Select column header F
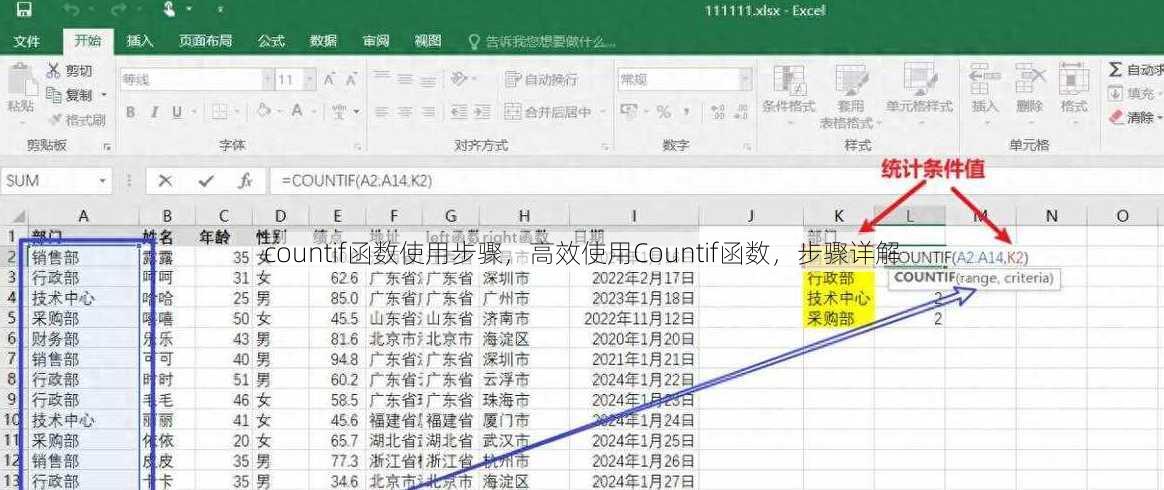The height and width of the screenshot is (490, 1164). (x=393, y=216)
